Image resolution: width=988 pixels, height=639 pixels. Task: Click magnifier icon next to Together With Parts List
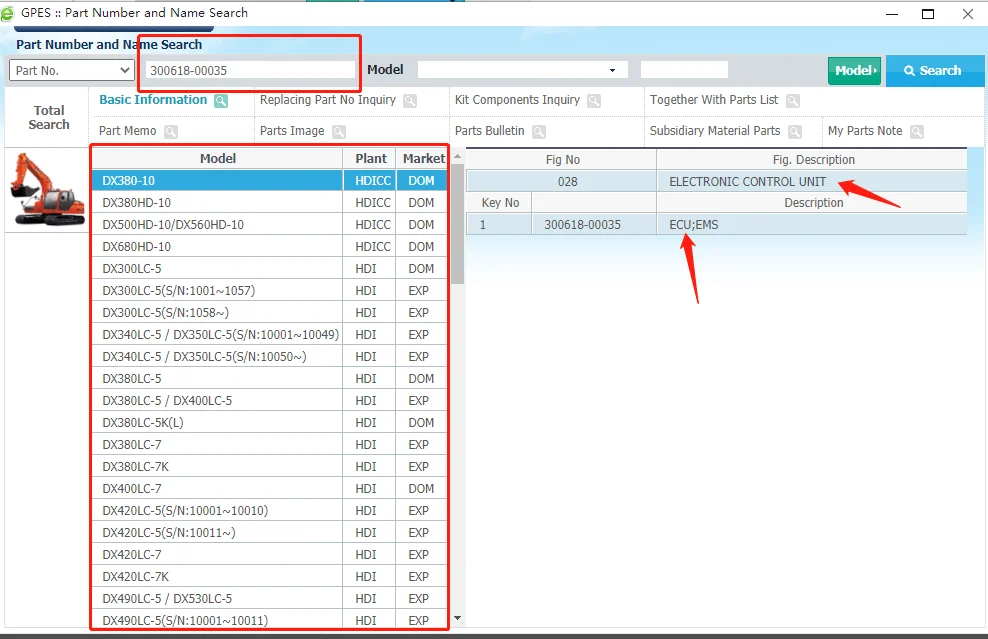pos(793,101)
